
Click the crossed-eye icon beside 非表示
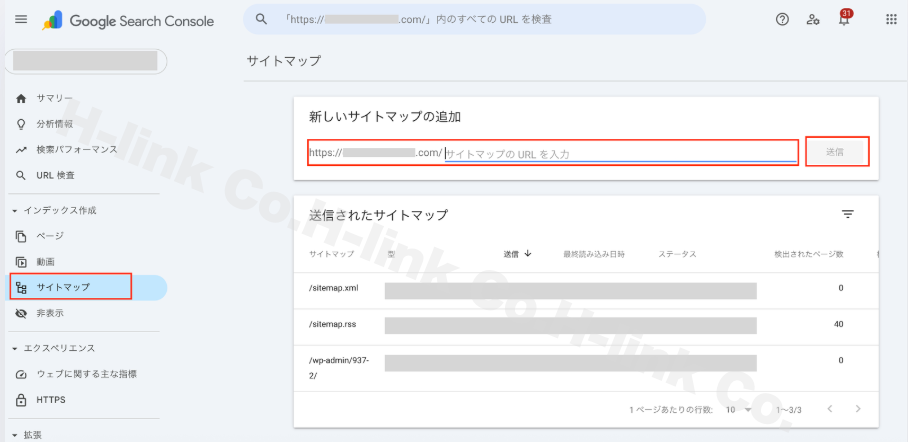pyautogui.click(x=21, y=313)
